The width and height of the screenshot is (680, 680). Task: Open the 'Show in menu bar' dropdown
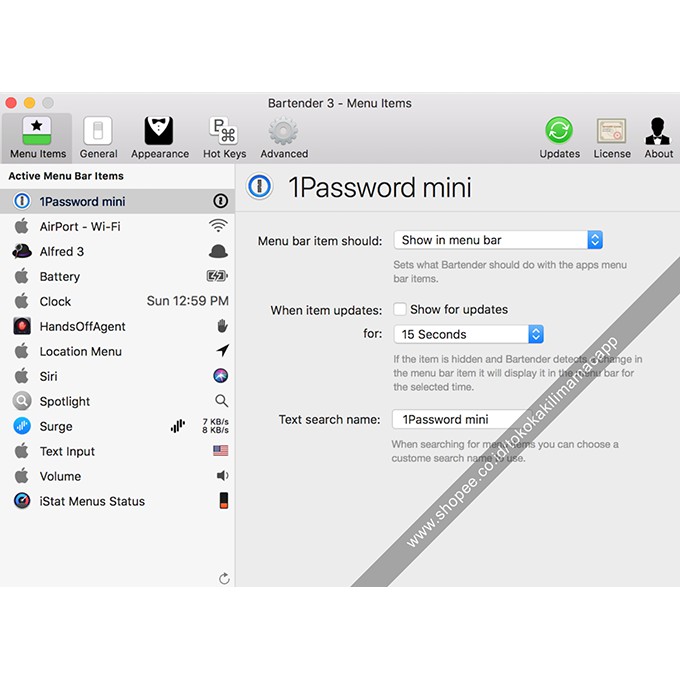[498, 240]
